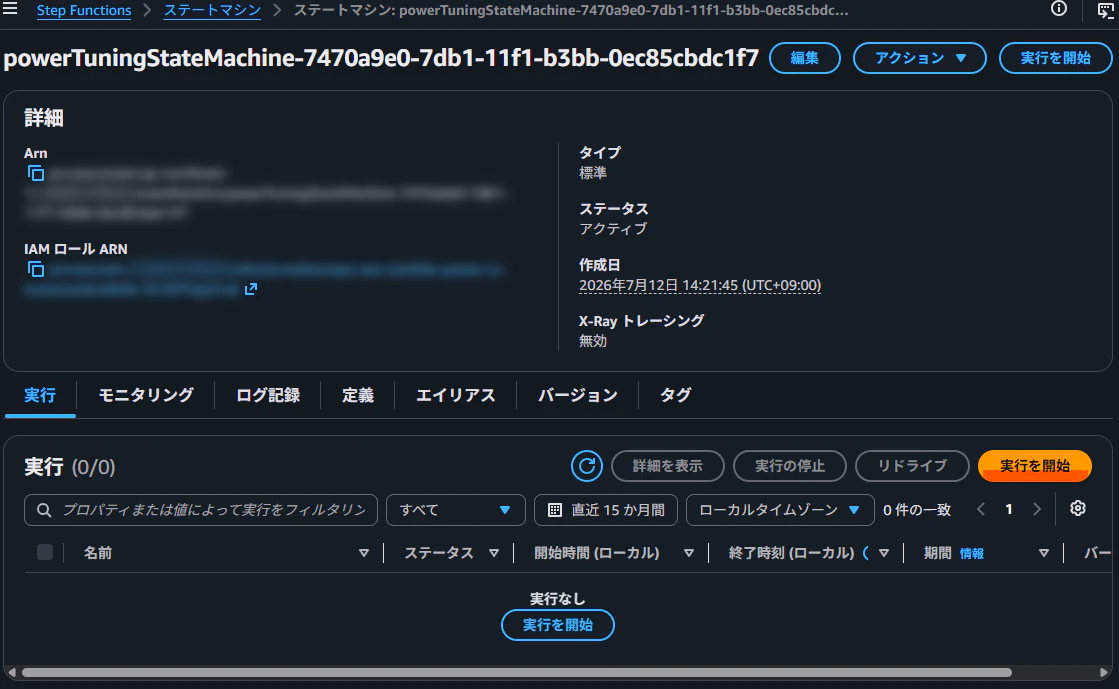
Task: Copy the state machine Arn
Action: pos(36,173)
